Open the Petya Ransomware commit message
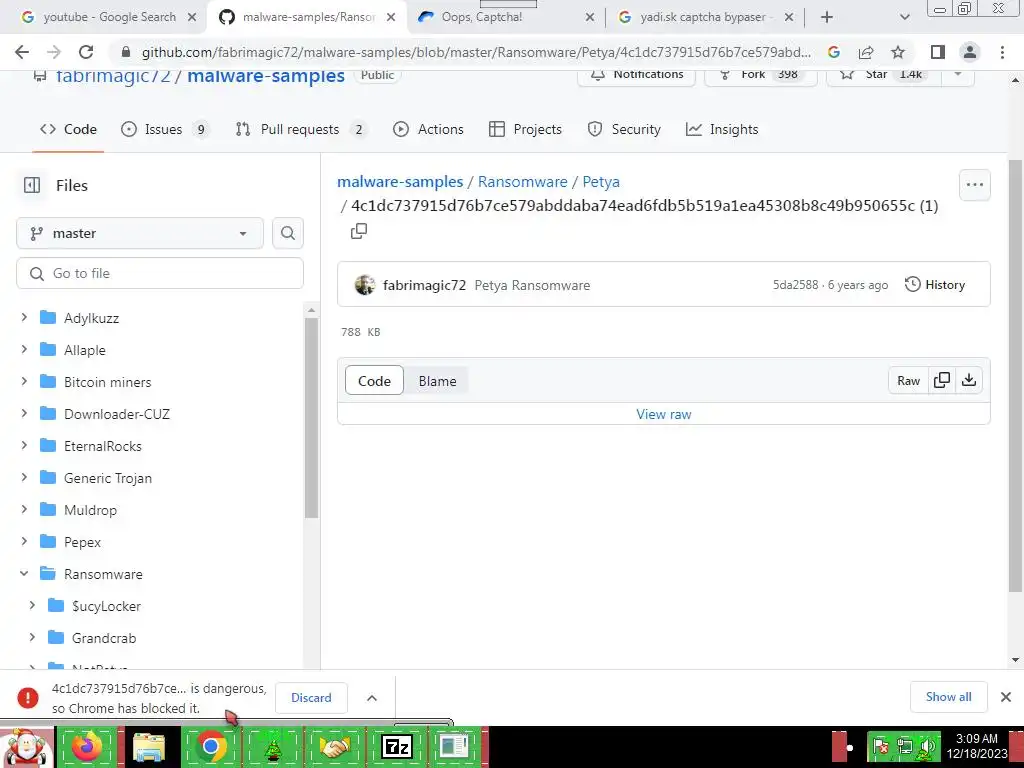 [532, 285]
